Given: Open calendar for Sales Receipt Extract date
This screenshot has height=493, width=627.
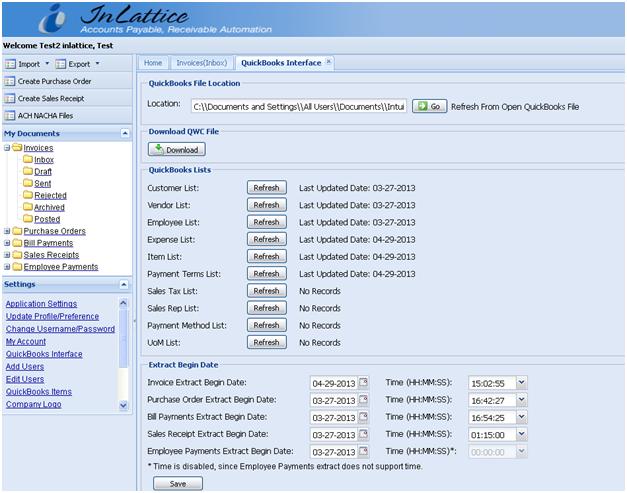Looking at the screenshot, I should 364,434.
